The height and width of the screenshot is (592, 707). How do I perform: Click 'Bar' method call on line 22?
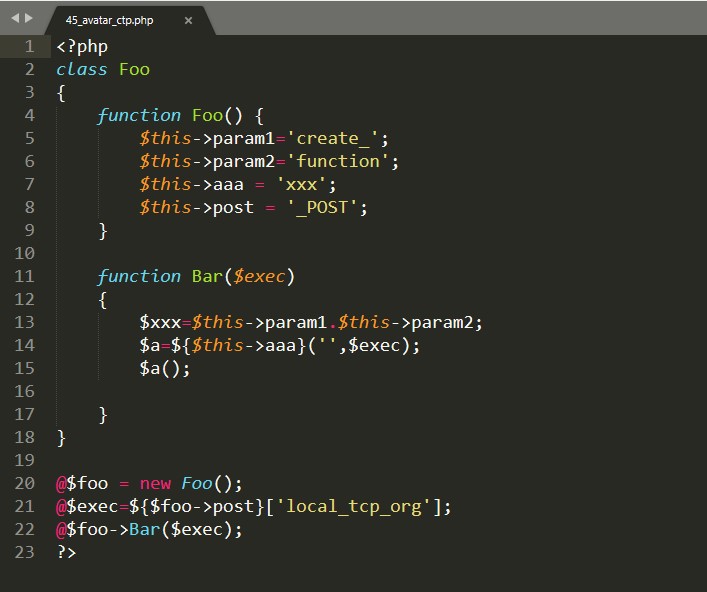145,529
